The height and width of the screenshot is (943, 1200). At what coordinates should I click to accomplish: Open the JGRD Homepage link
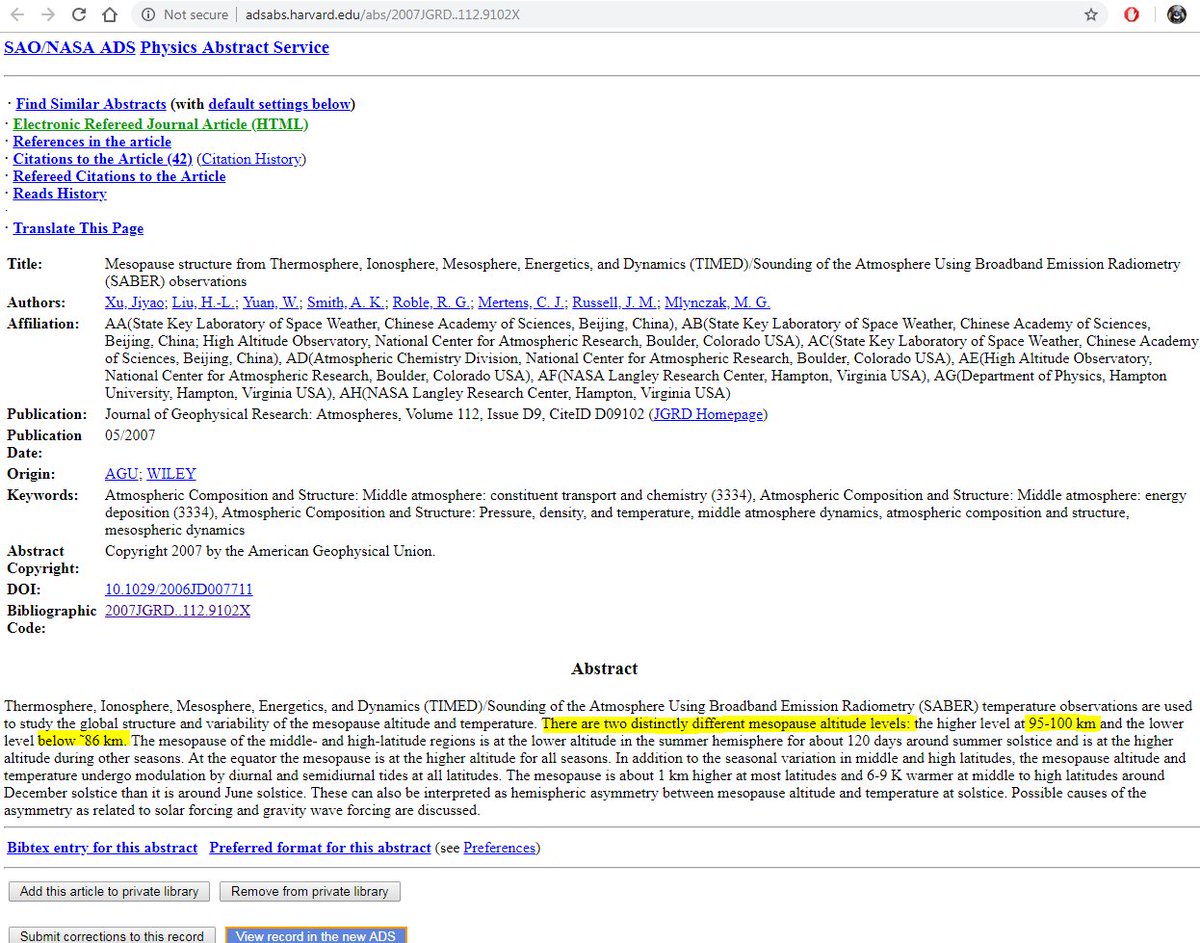point(708,414)
